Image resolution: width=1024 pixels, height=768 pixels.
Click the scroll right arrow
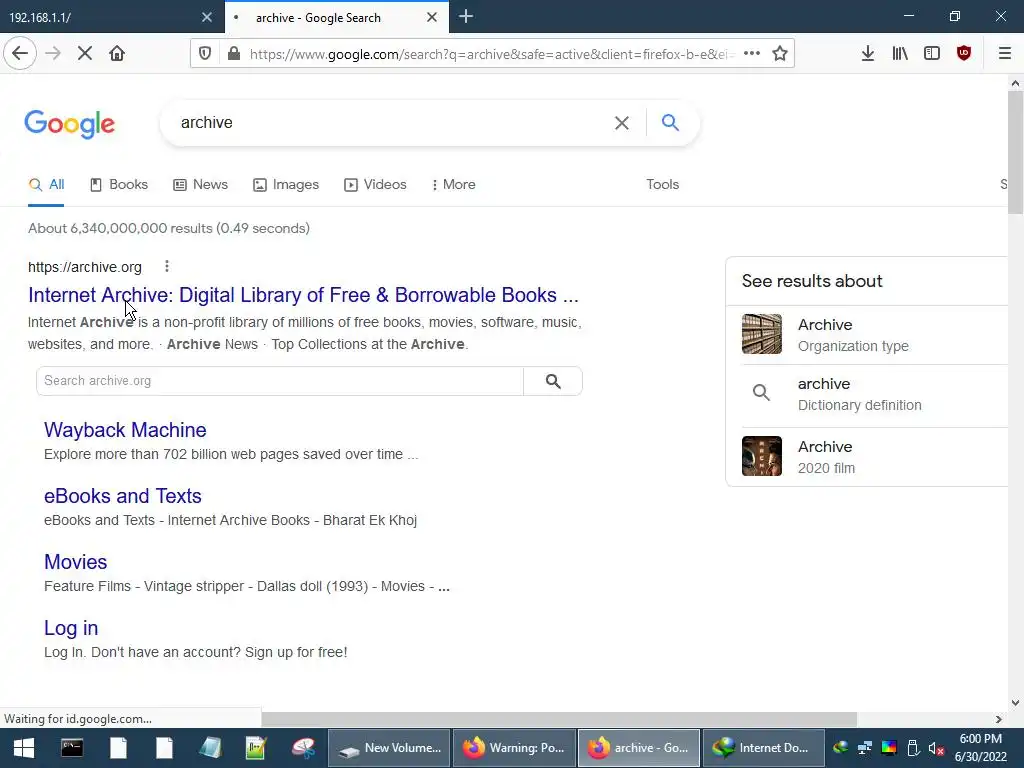pyautogui.click(x=999, y=719)
